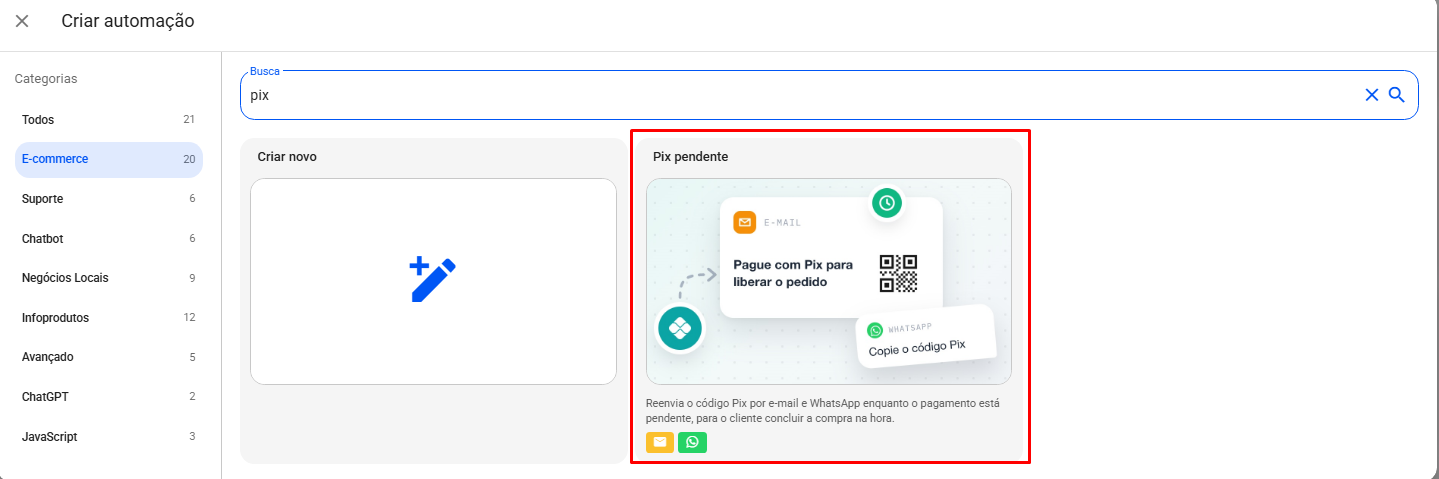
Task: Open the JavaScript category
Action: 109,437
